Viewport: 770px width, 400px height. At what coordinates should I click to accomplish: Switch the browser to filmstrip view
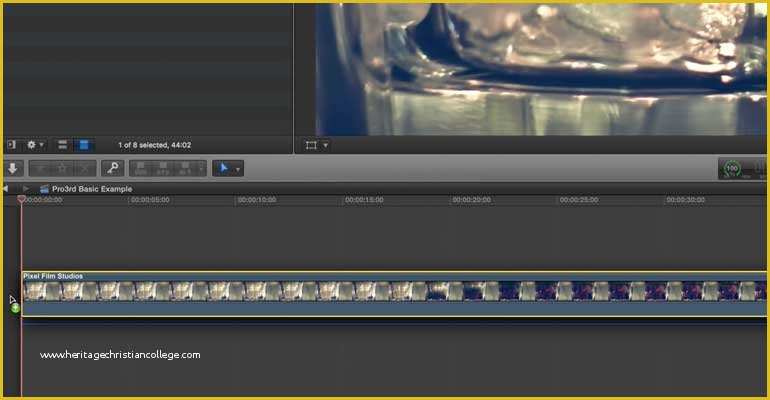click(x=83, y=145)
